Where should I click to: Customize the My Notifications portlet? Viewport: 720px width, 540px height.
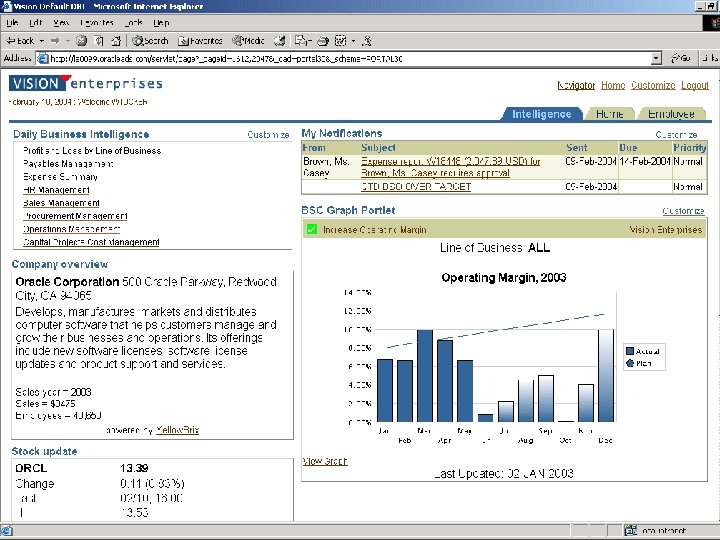pos(676,135)
